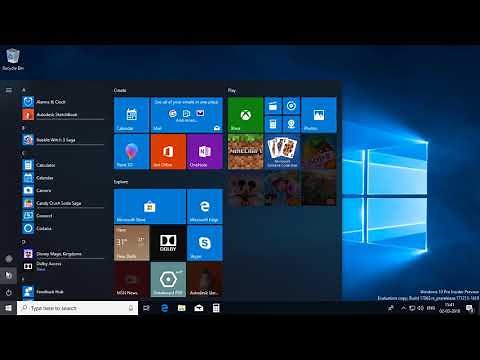480x360 pixels.
Task: Open the Mail app from the taskbar
Action: coord(199,308)
